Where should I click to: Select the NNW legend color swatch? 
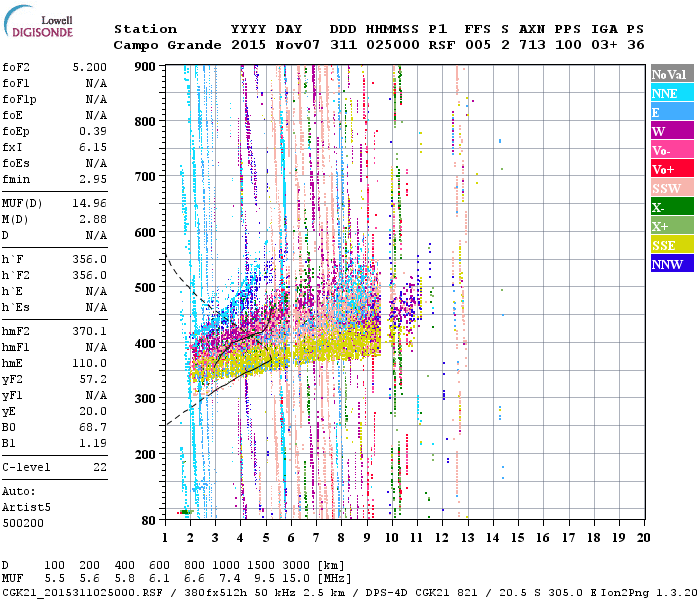pos(672,263)
